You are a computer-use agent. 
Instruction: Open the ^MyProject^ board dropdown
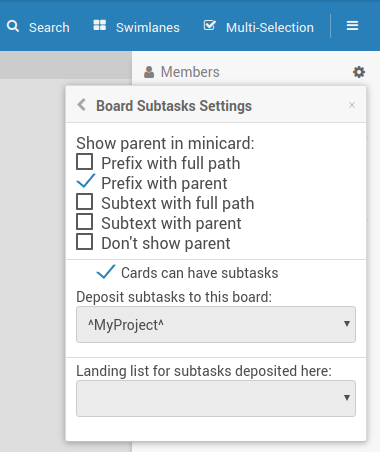[216, 325]
